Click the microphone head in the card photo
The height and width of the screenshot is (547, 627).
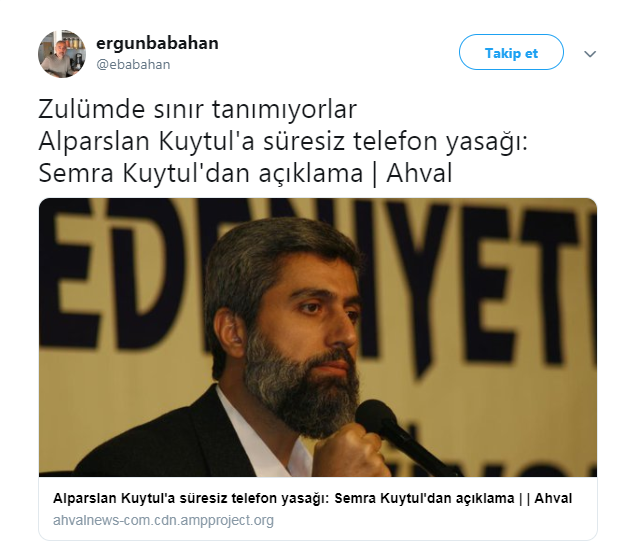pos(374,417)
